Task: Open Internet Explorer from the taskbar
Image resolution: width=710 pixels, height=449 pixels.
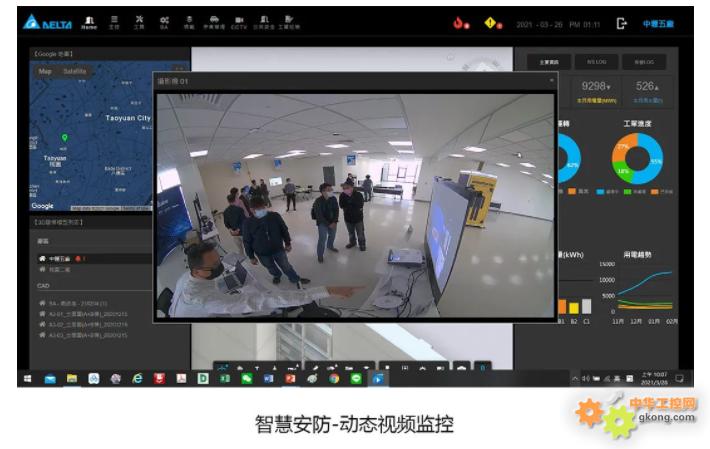Action: pyautogui.click(x=137, y=379)
